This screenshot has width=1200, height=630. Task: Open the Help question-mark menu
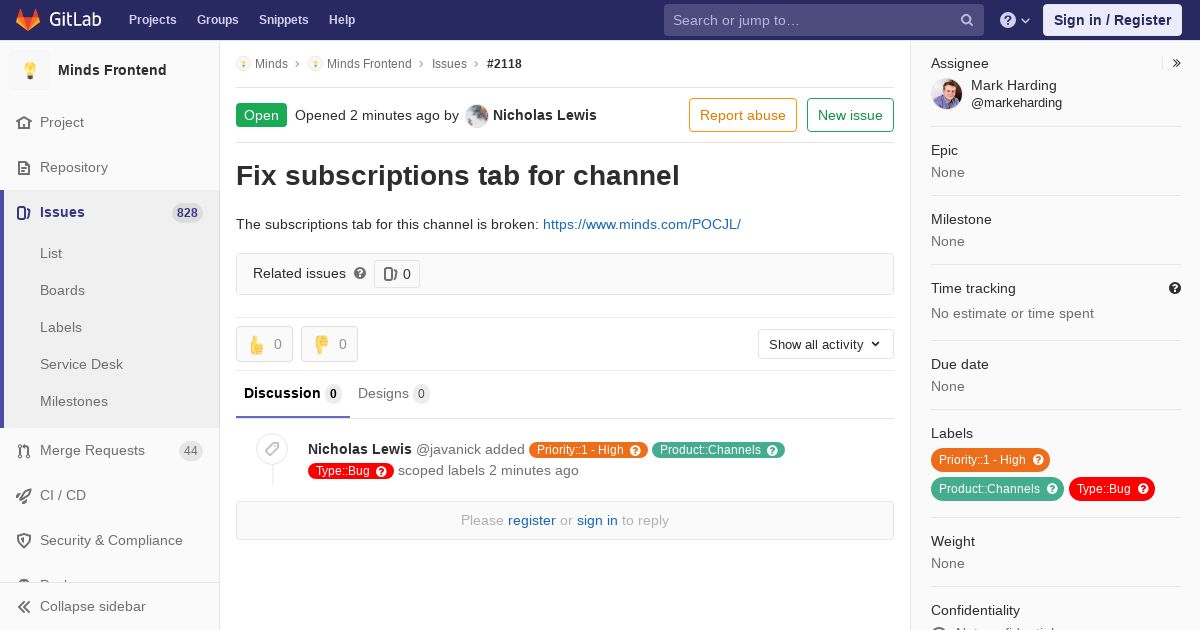(x=1014, y=20)
